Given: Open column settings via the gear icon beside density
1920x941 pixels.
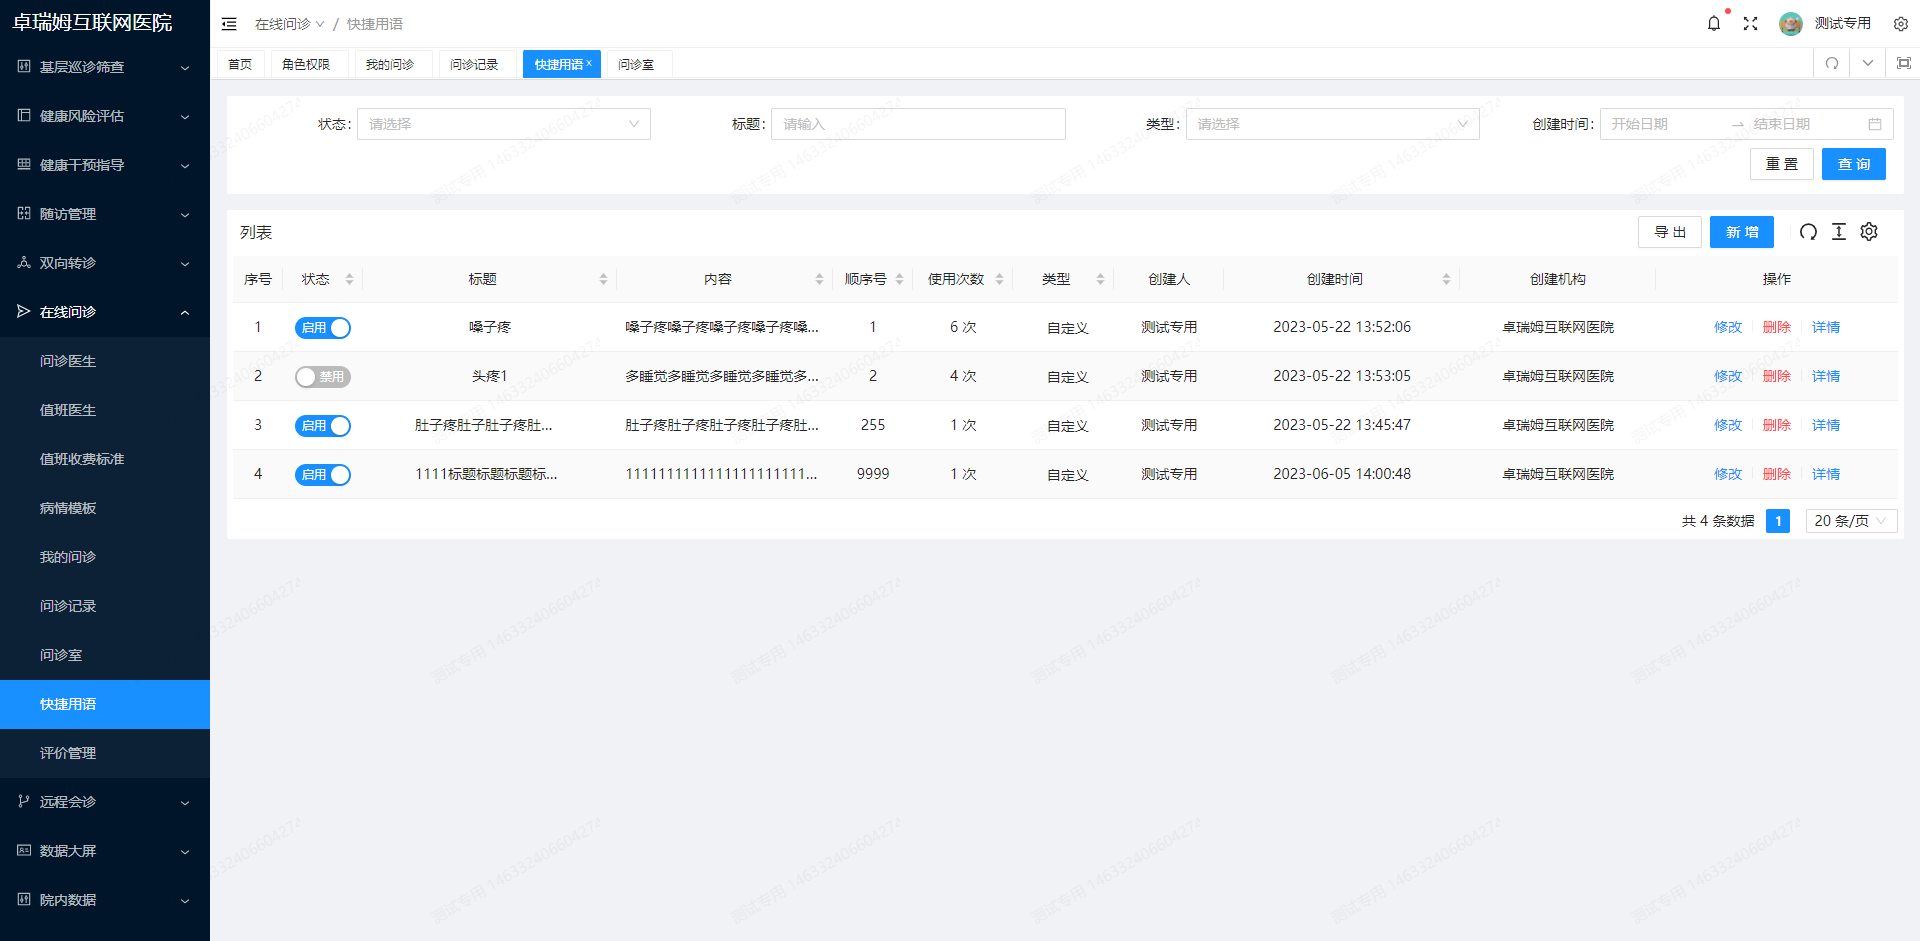Looking at the screenshot, I should (x=1869, y=232).
